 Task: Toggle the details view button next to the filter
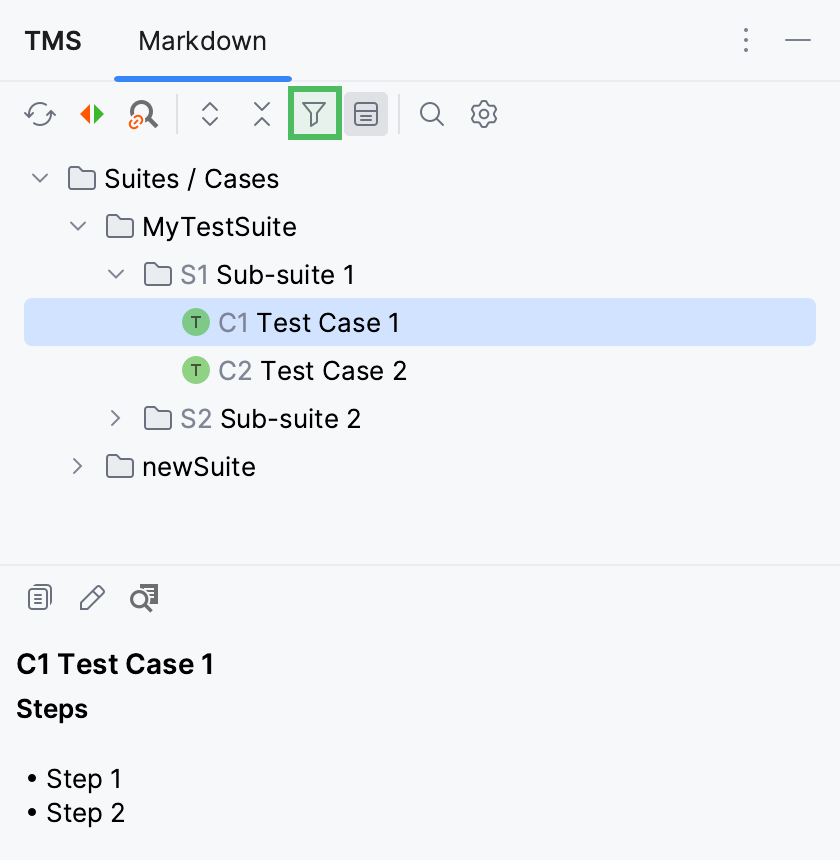point(365,113)
